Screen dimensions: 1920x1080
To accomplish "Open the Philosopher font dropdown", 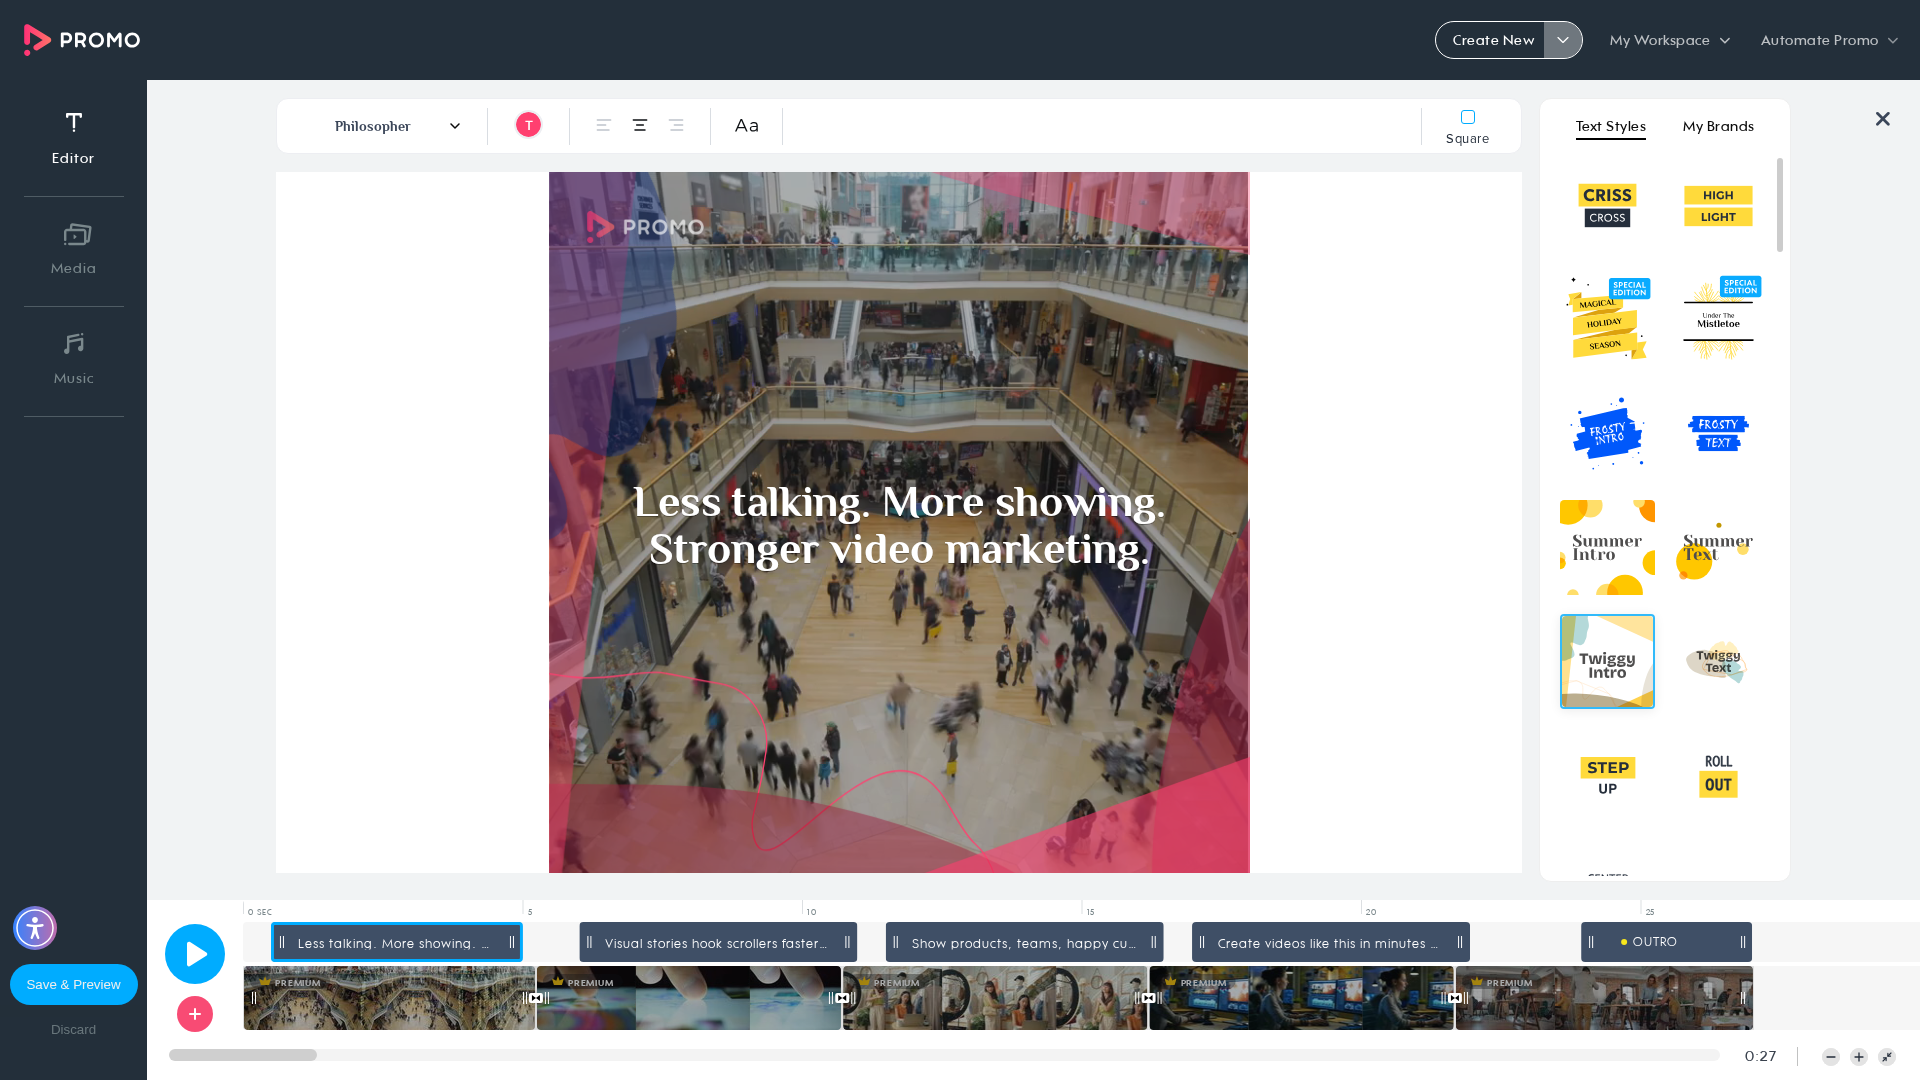I will tap(397, 126).
